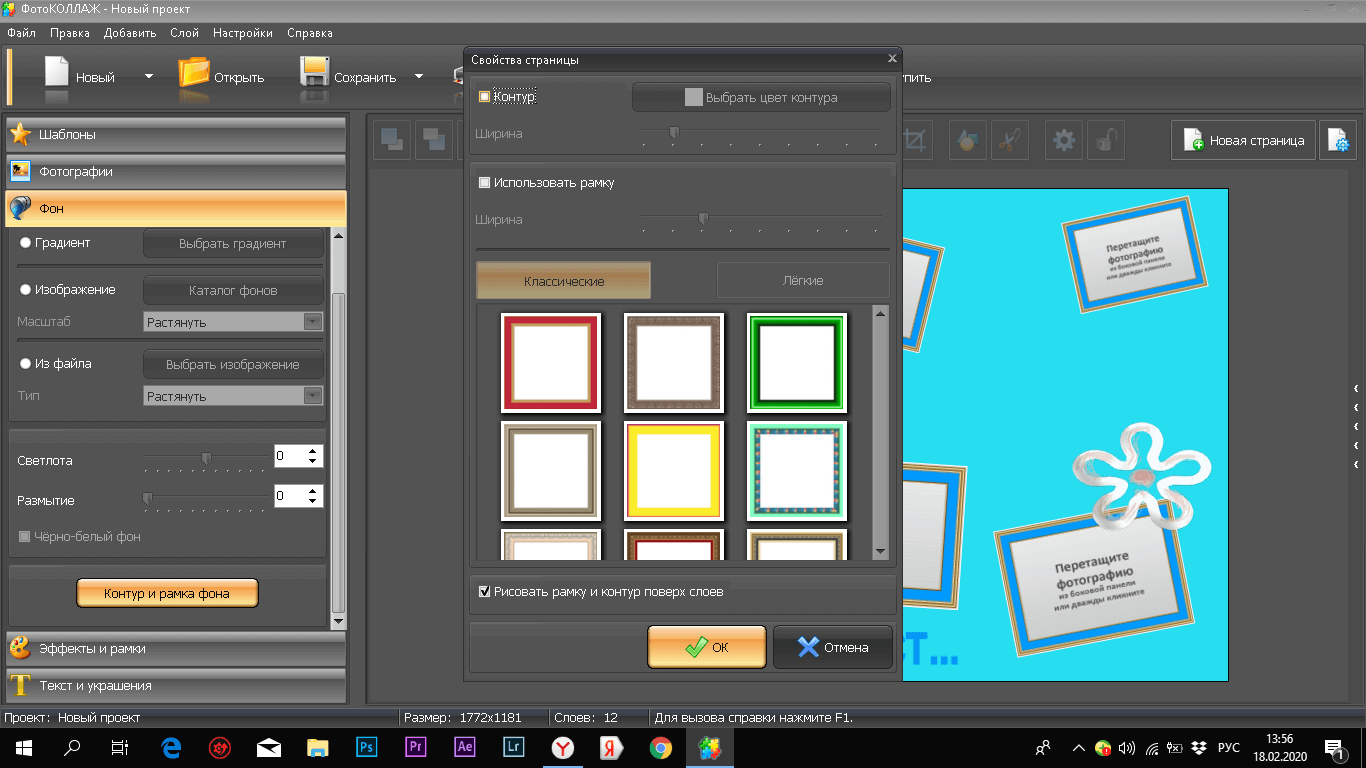Uncheck Рисовать рамку и контур поверх слоев
Screen dimensions: 1366x768
(485, 591)
